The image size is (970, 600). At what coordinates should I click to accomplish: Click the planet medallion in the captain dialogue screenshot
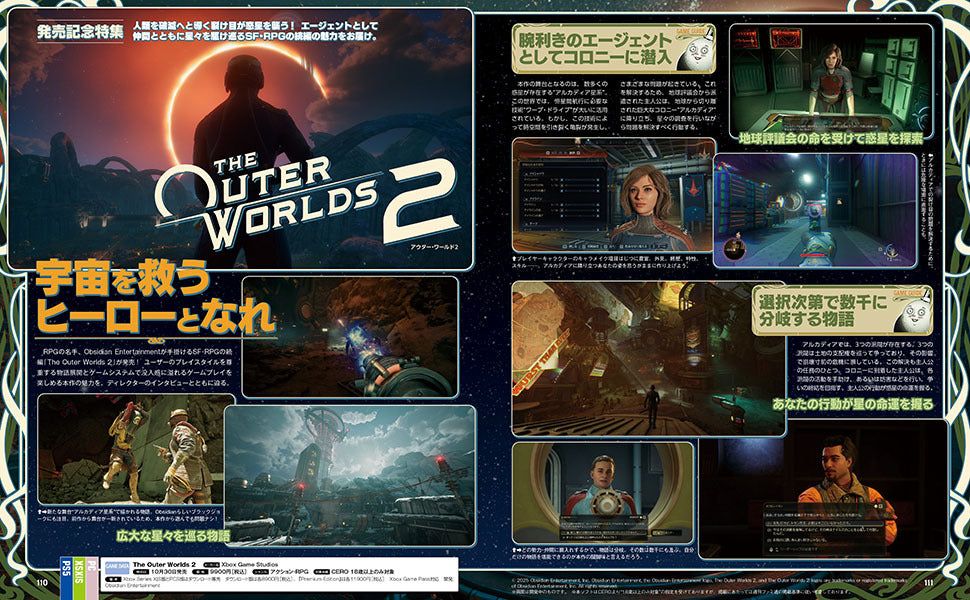608,502
